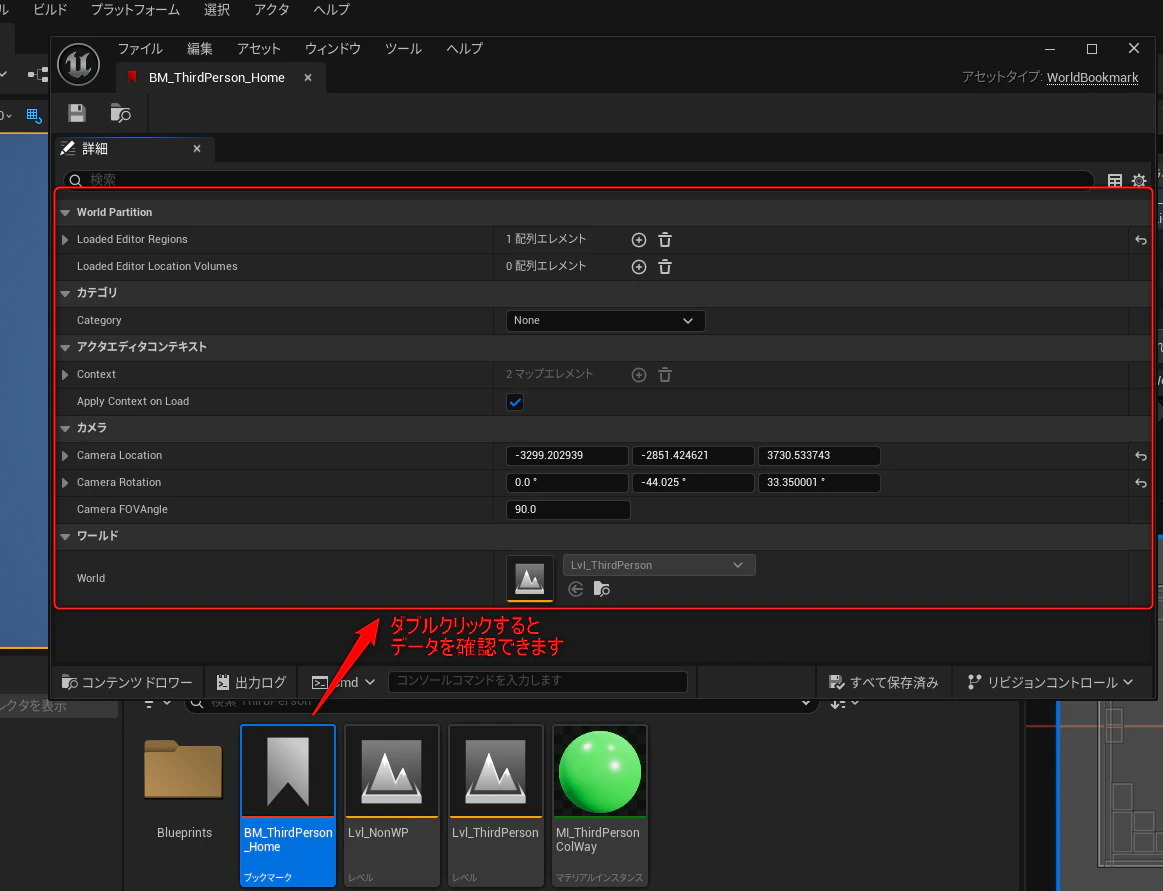Open the リビジョンコントロール menu button
The height and width of the screenshot is (891, 1163).
tap(1051, 683)
